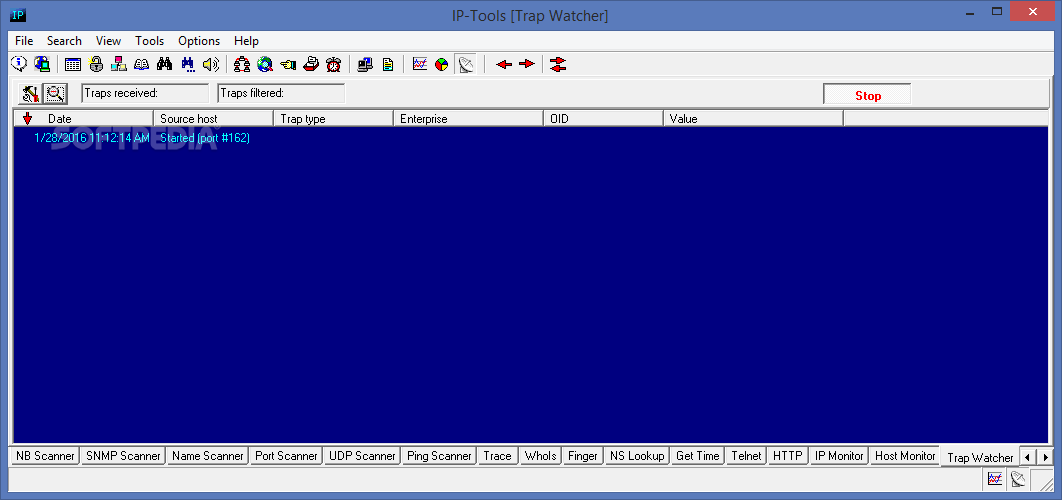1062x500 pixels.
Task: Switch to the NS Lookup tab
Action: (x=637, y=456)
